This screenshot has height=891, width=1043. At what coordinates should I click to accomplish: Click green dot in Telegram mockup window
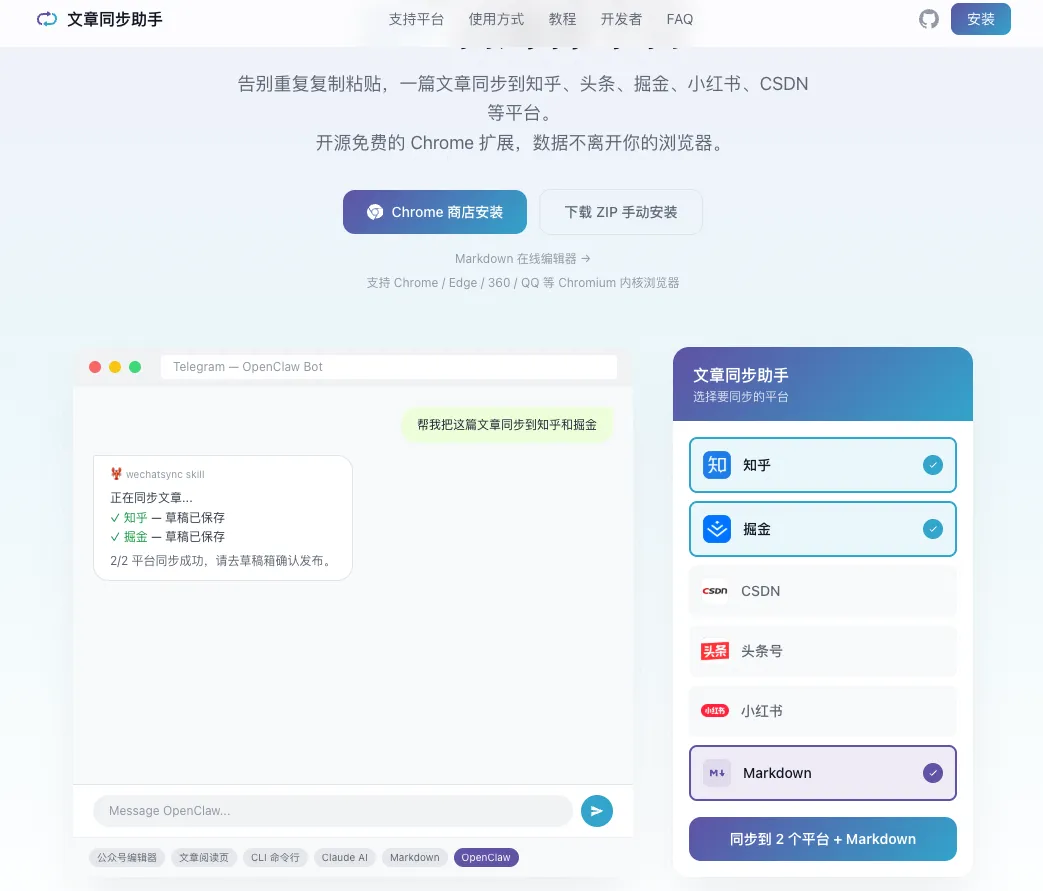tap(135, 367)
